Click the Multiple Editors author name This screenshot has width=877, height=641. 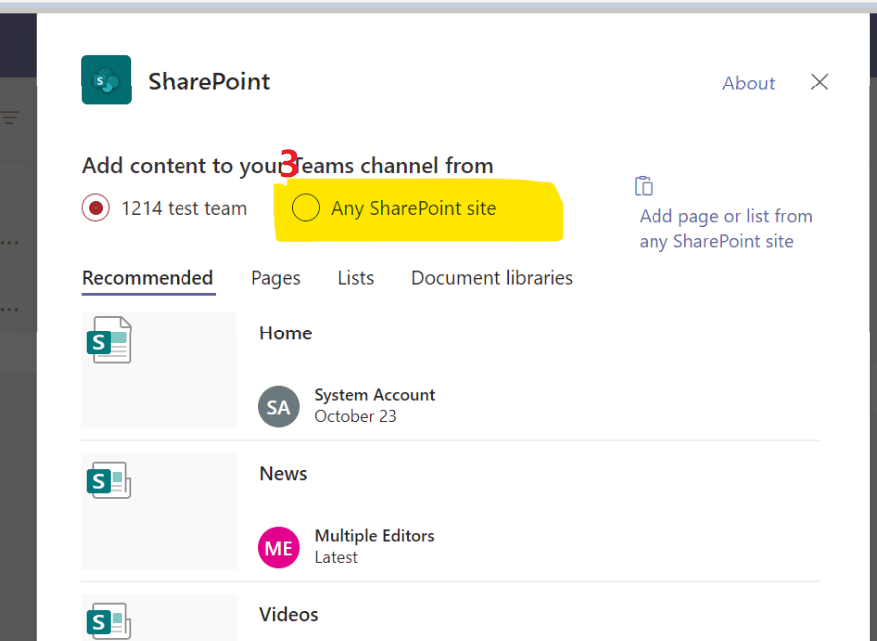[374, 536]
